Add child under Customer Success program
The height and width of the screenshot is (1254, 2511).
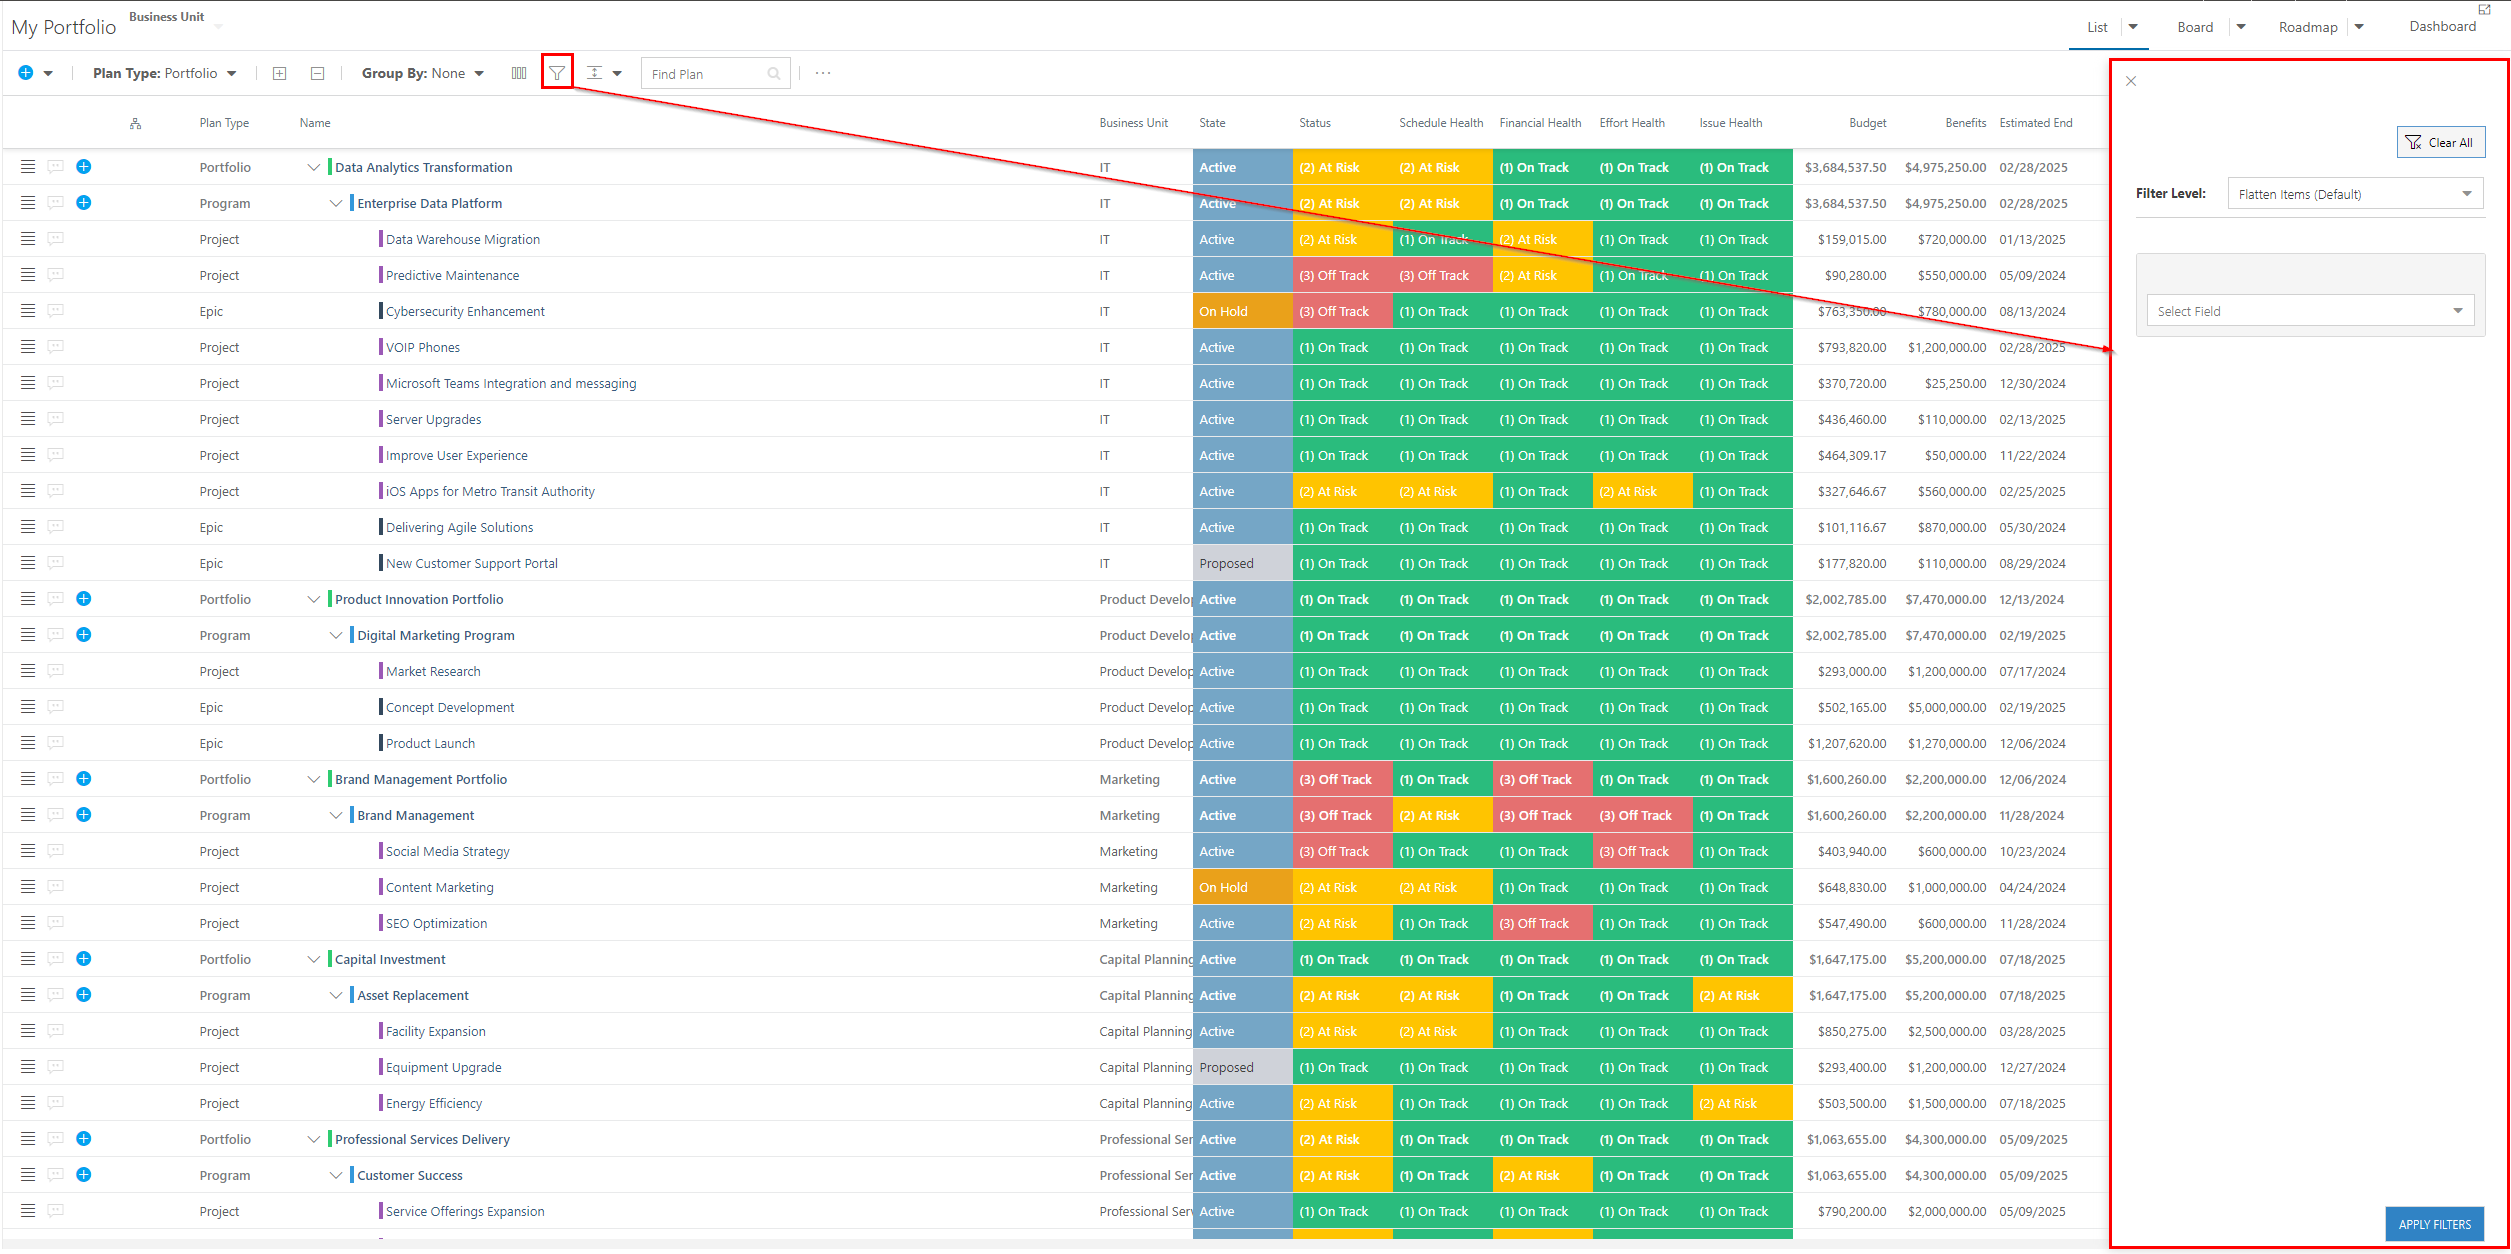tap(84, 1175)
